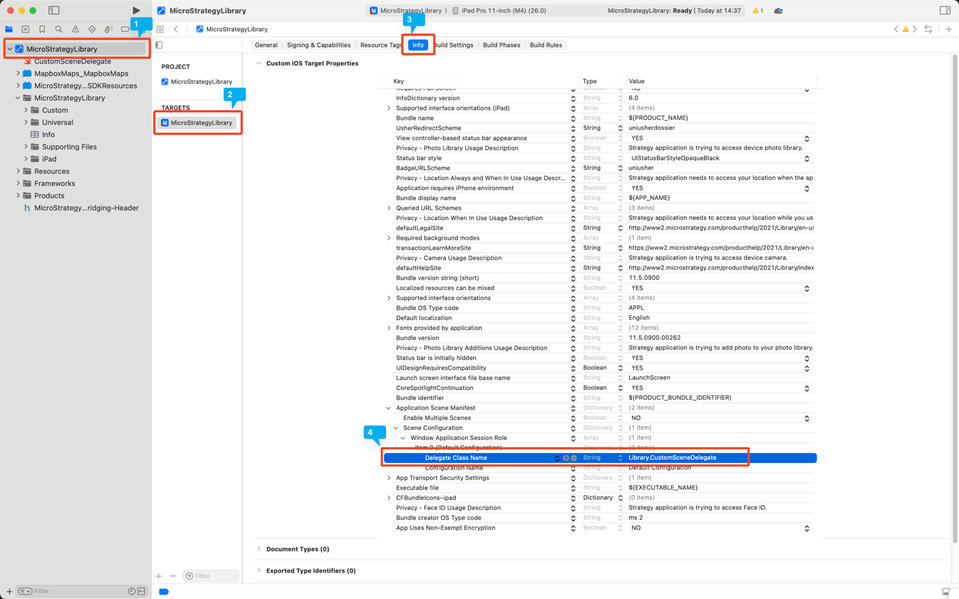The height and width of the screenshot is (599, 959).
Task: Collapse the Custom iOS Target Properties section
Action: point(259,63)
